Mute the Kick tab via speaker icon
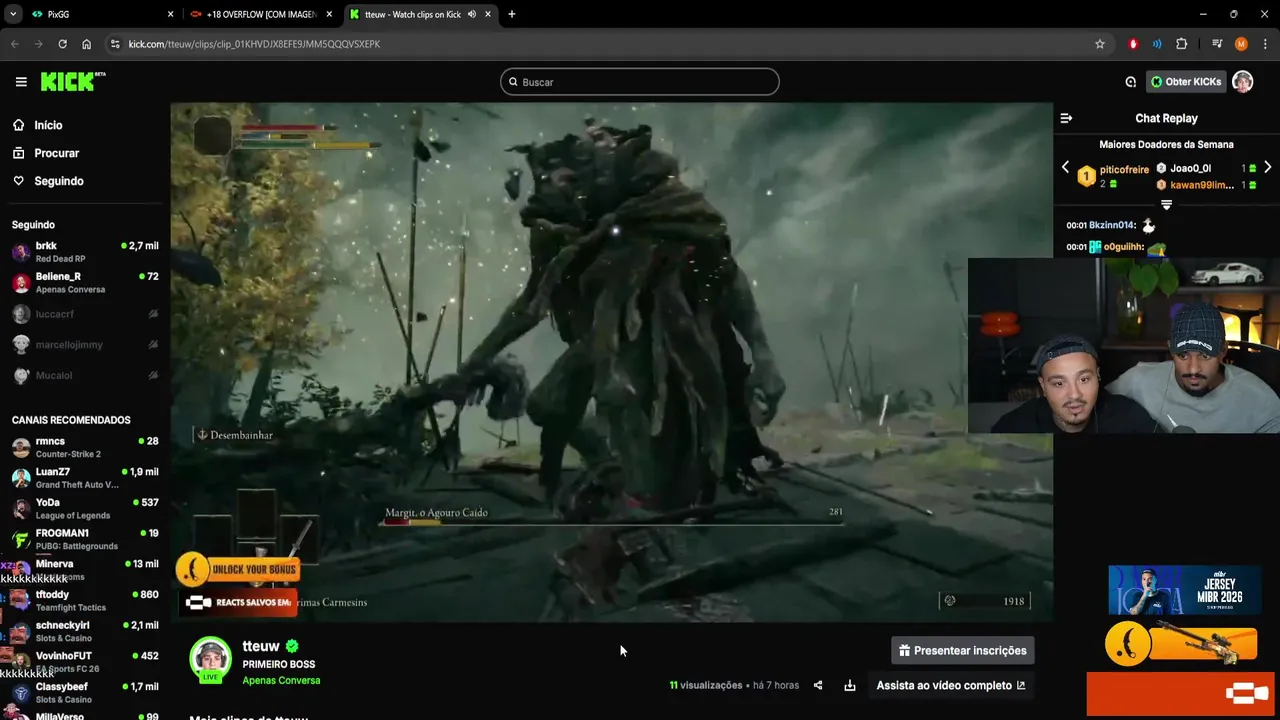 point(471,14)
